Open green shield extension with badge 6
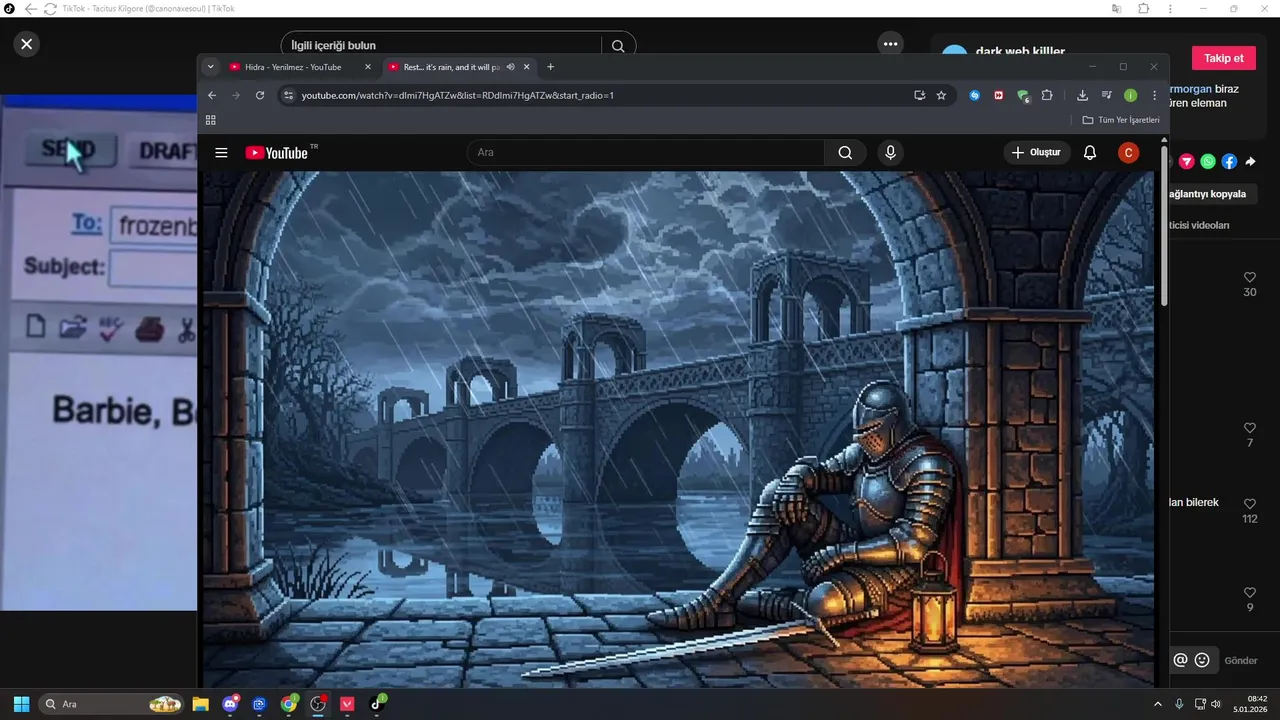This screenshot has width=1280, height=720. coord(1023,96)
